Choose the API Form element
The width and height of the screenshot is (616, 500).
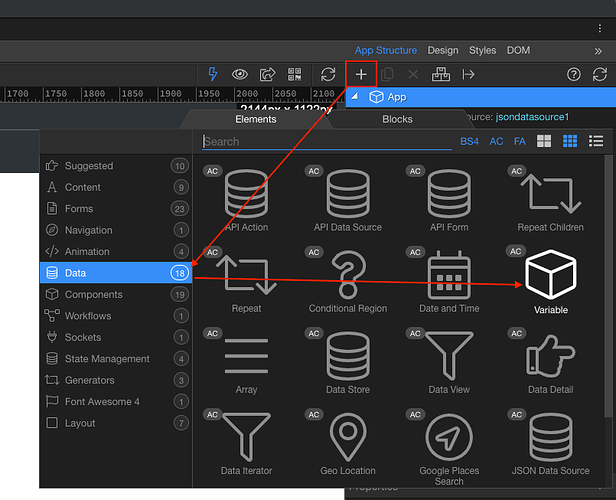(x=449, y=200)
